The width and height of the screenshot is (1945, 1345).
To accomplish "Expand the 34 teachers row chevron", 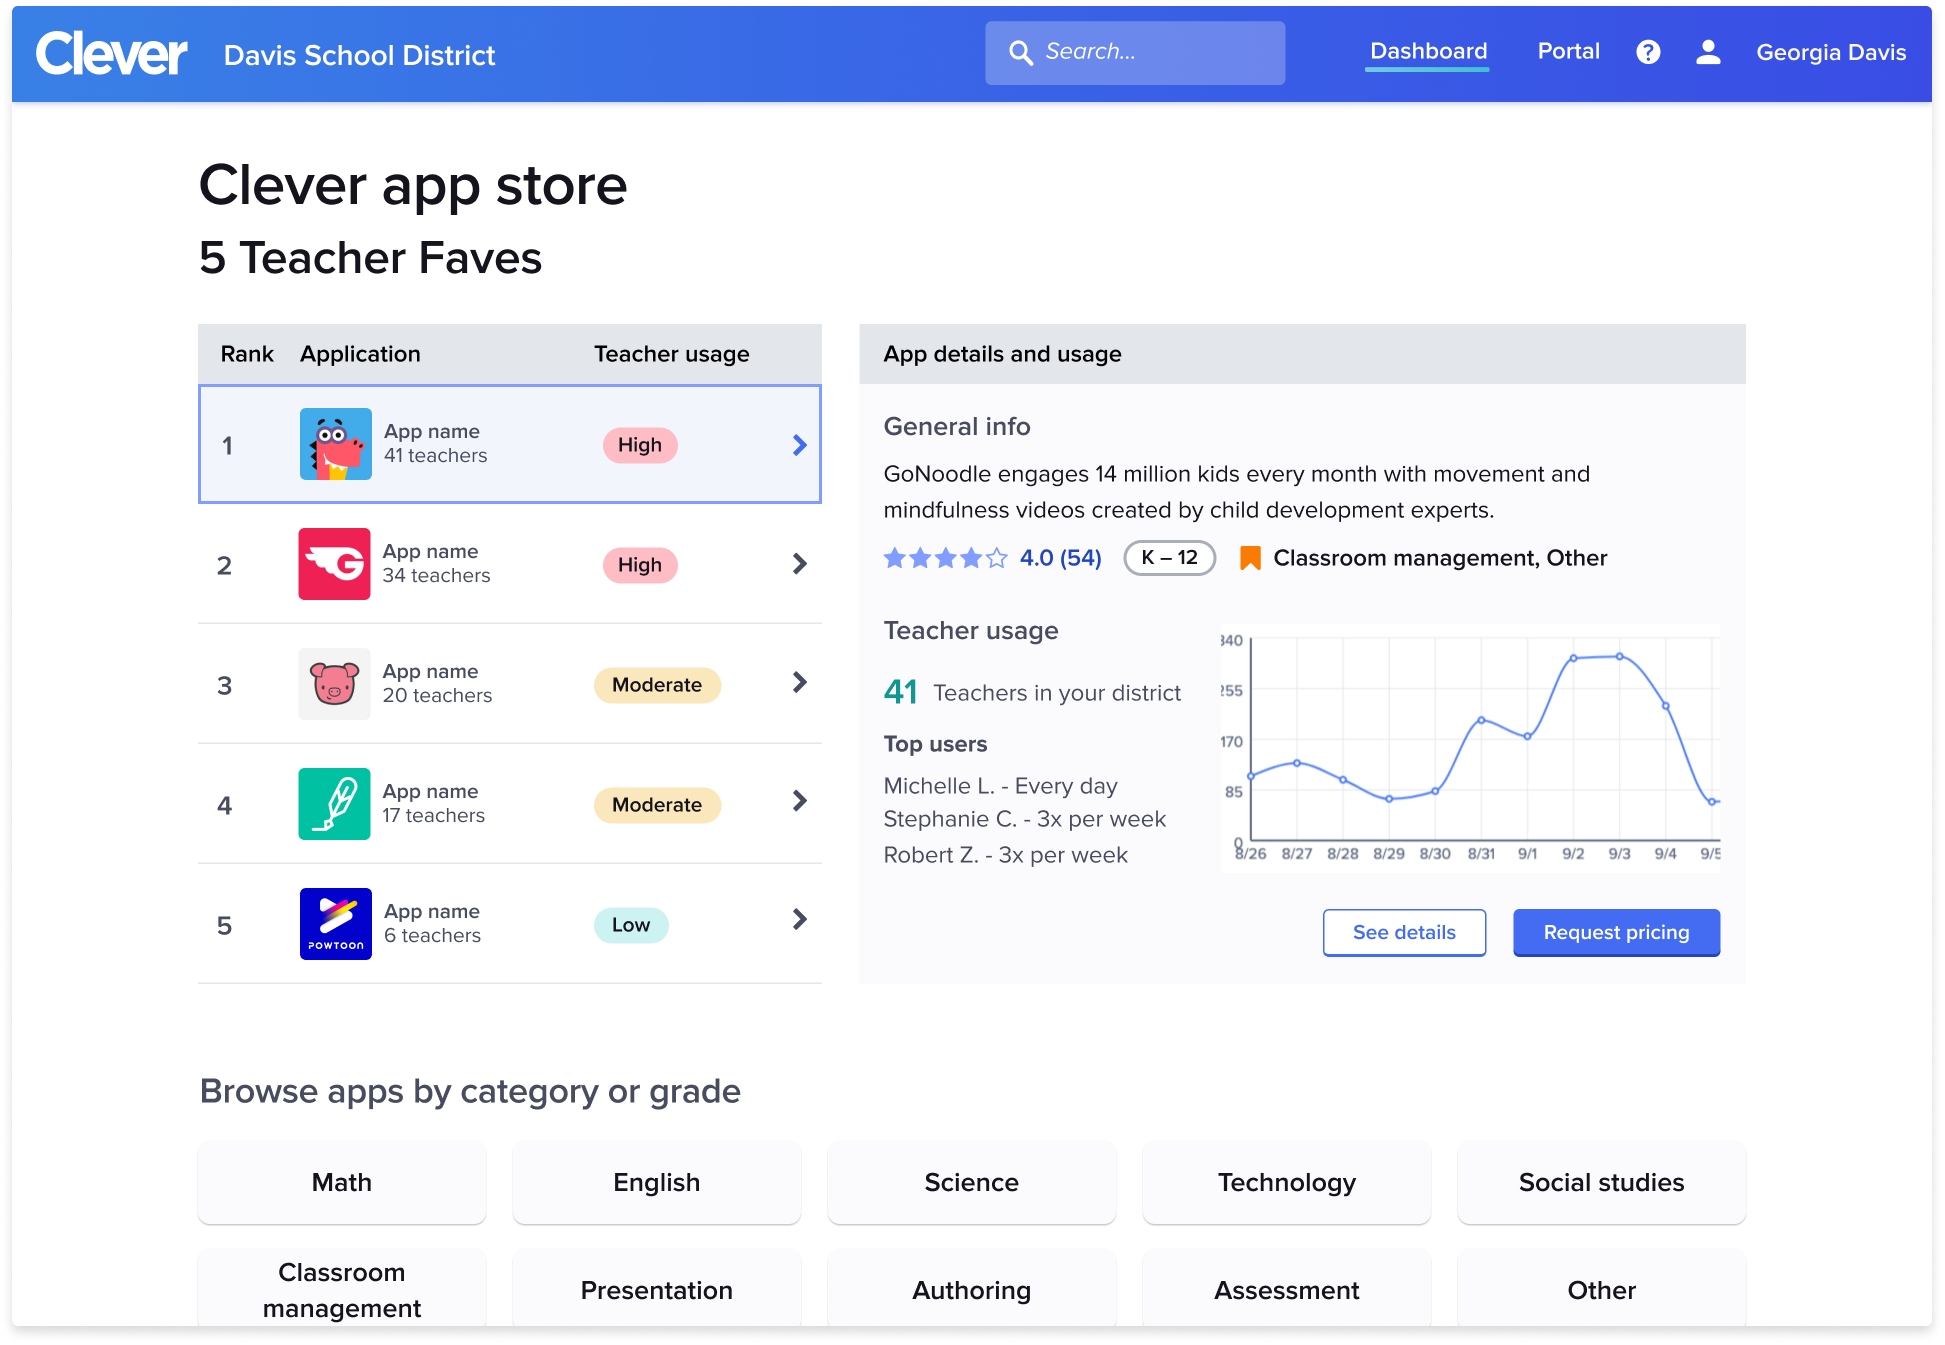I will pos(799,564).
